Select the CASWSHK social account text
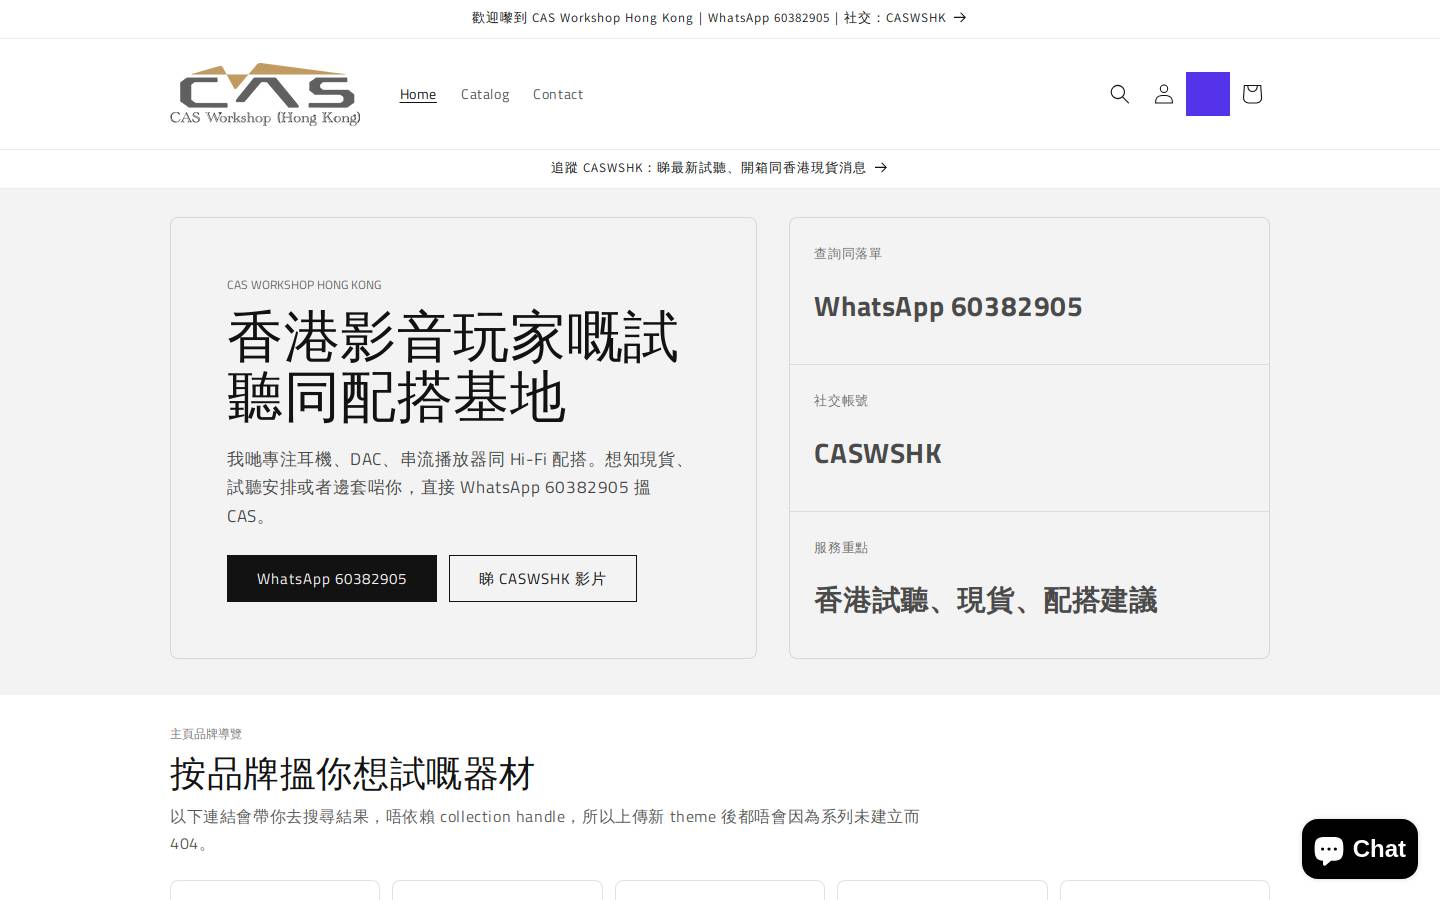This screenshot has height=900, width=1440. click(x=878, y=454)
